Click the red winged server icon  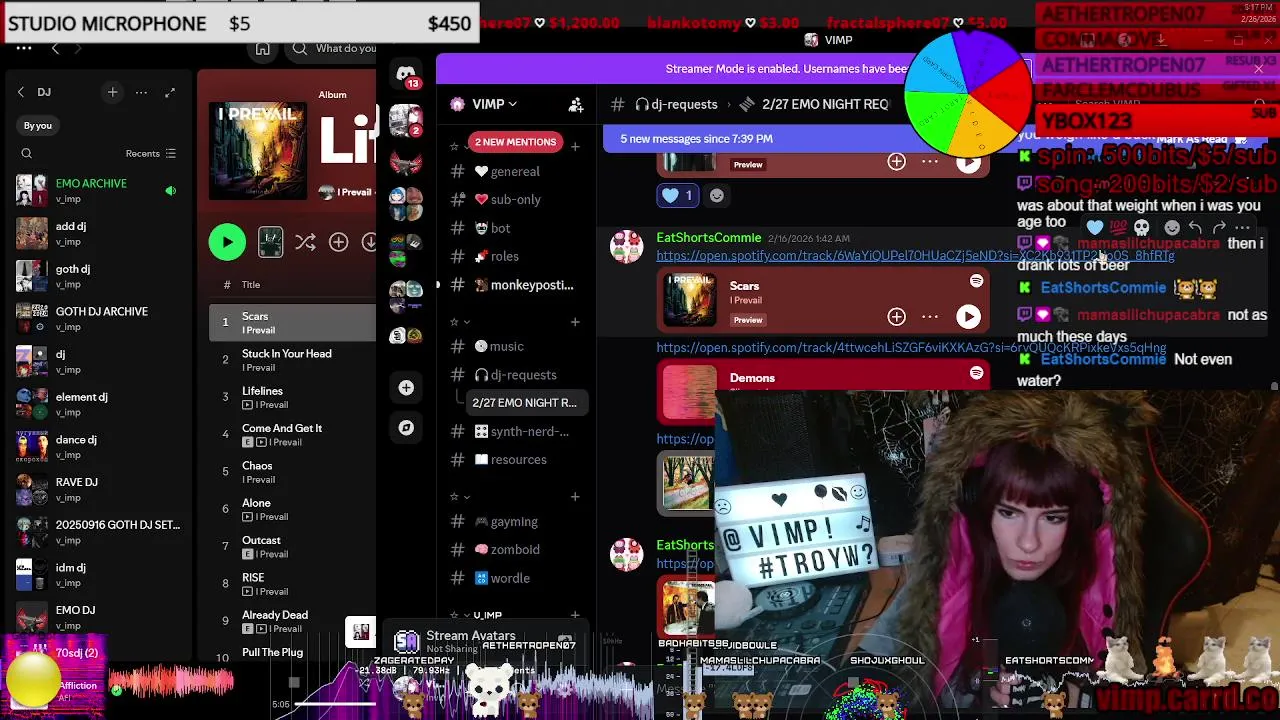pos(406,163)
